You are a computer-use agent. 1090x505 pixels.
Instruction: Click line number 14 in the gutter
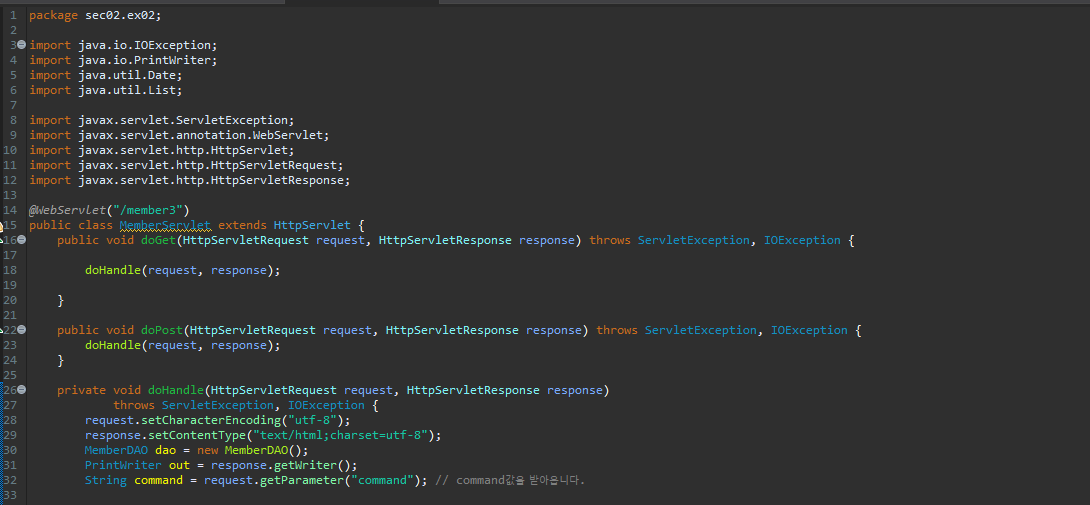pyautogui.click(x=10, y=210)
